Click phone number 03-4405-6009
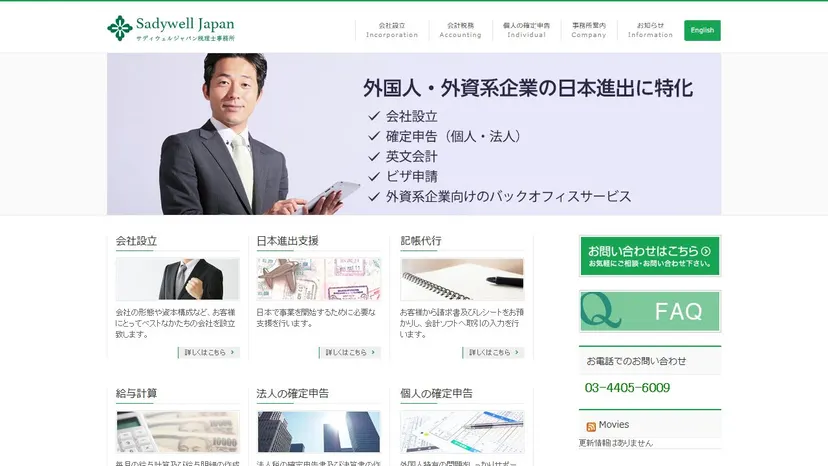Image resolution: width=828 pixels, height=466 pixels. point(627,388)
